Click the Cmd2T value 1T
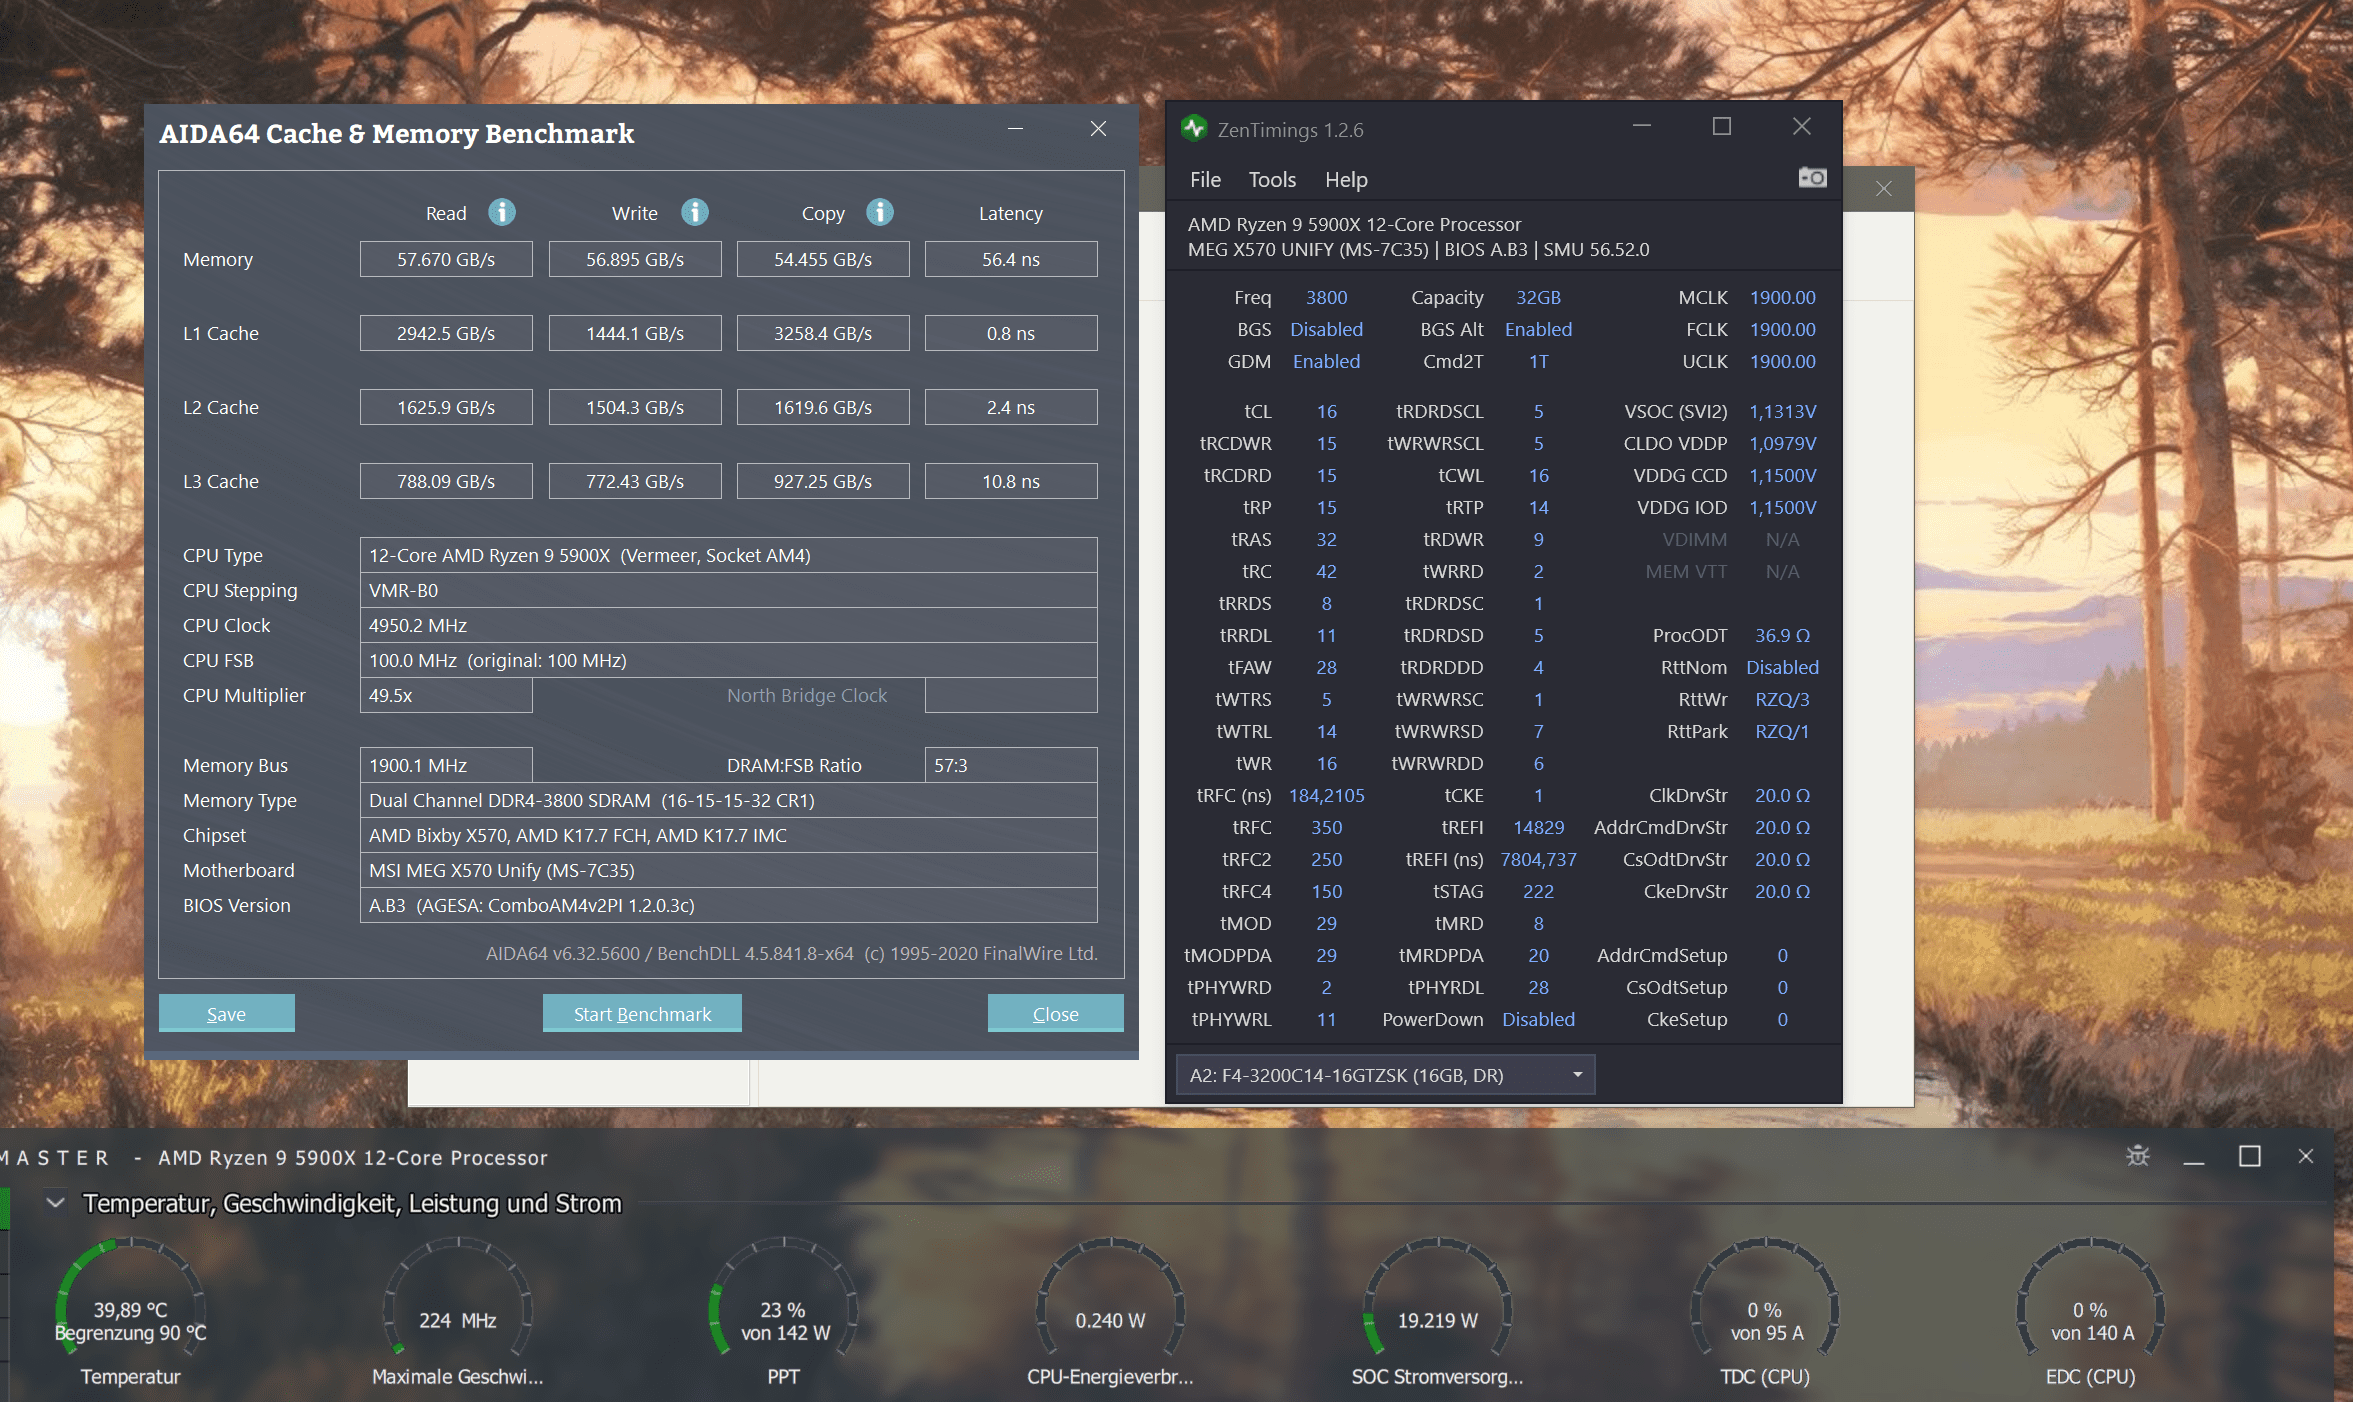Screen dimensions: 2354x1402 tap(1538, 361)
